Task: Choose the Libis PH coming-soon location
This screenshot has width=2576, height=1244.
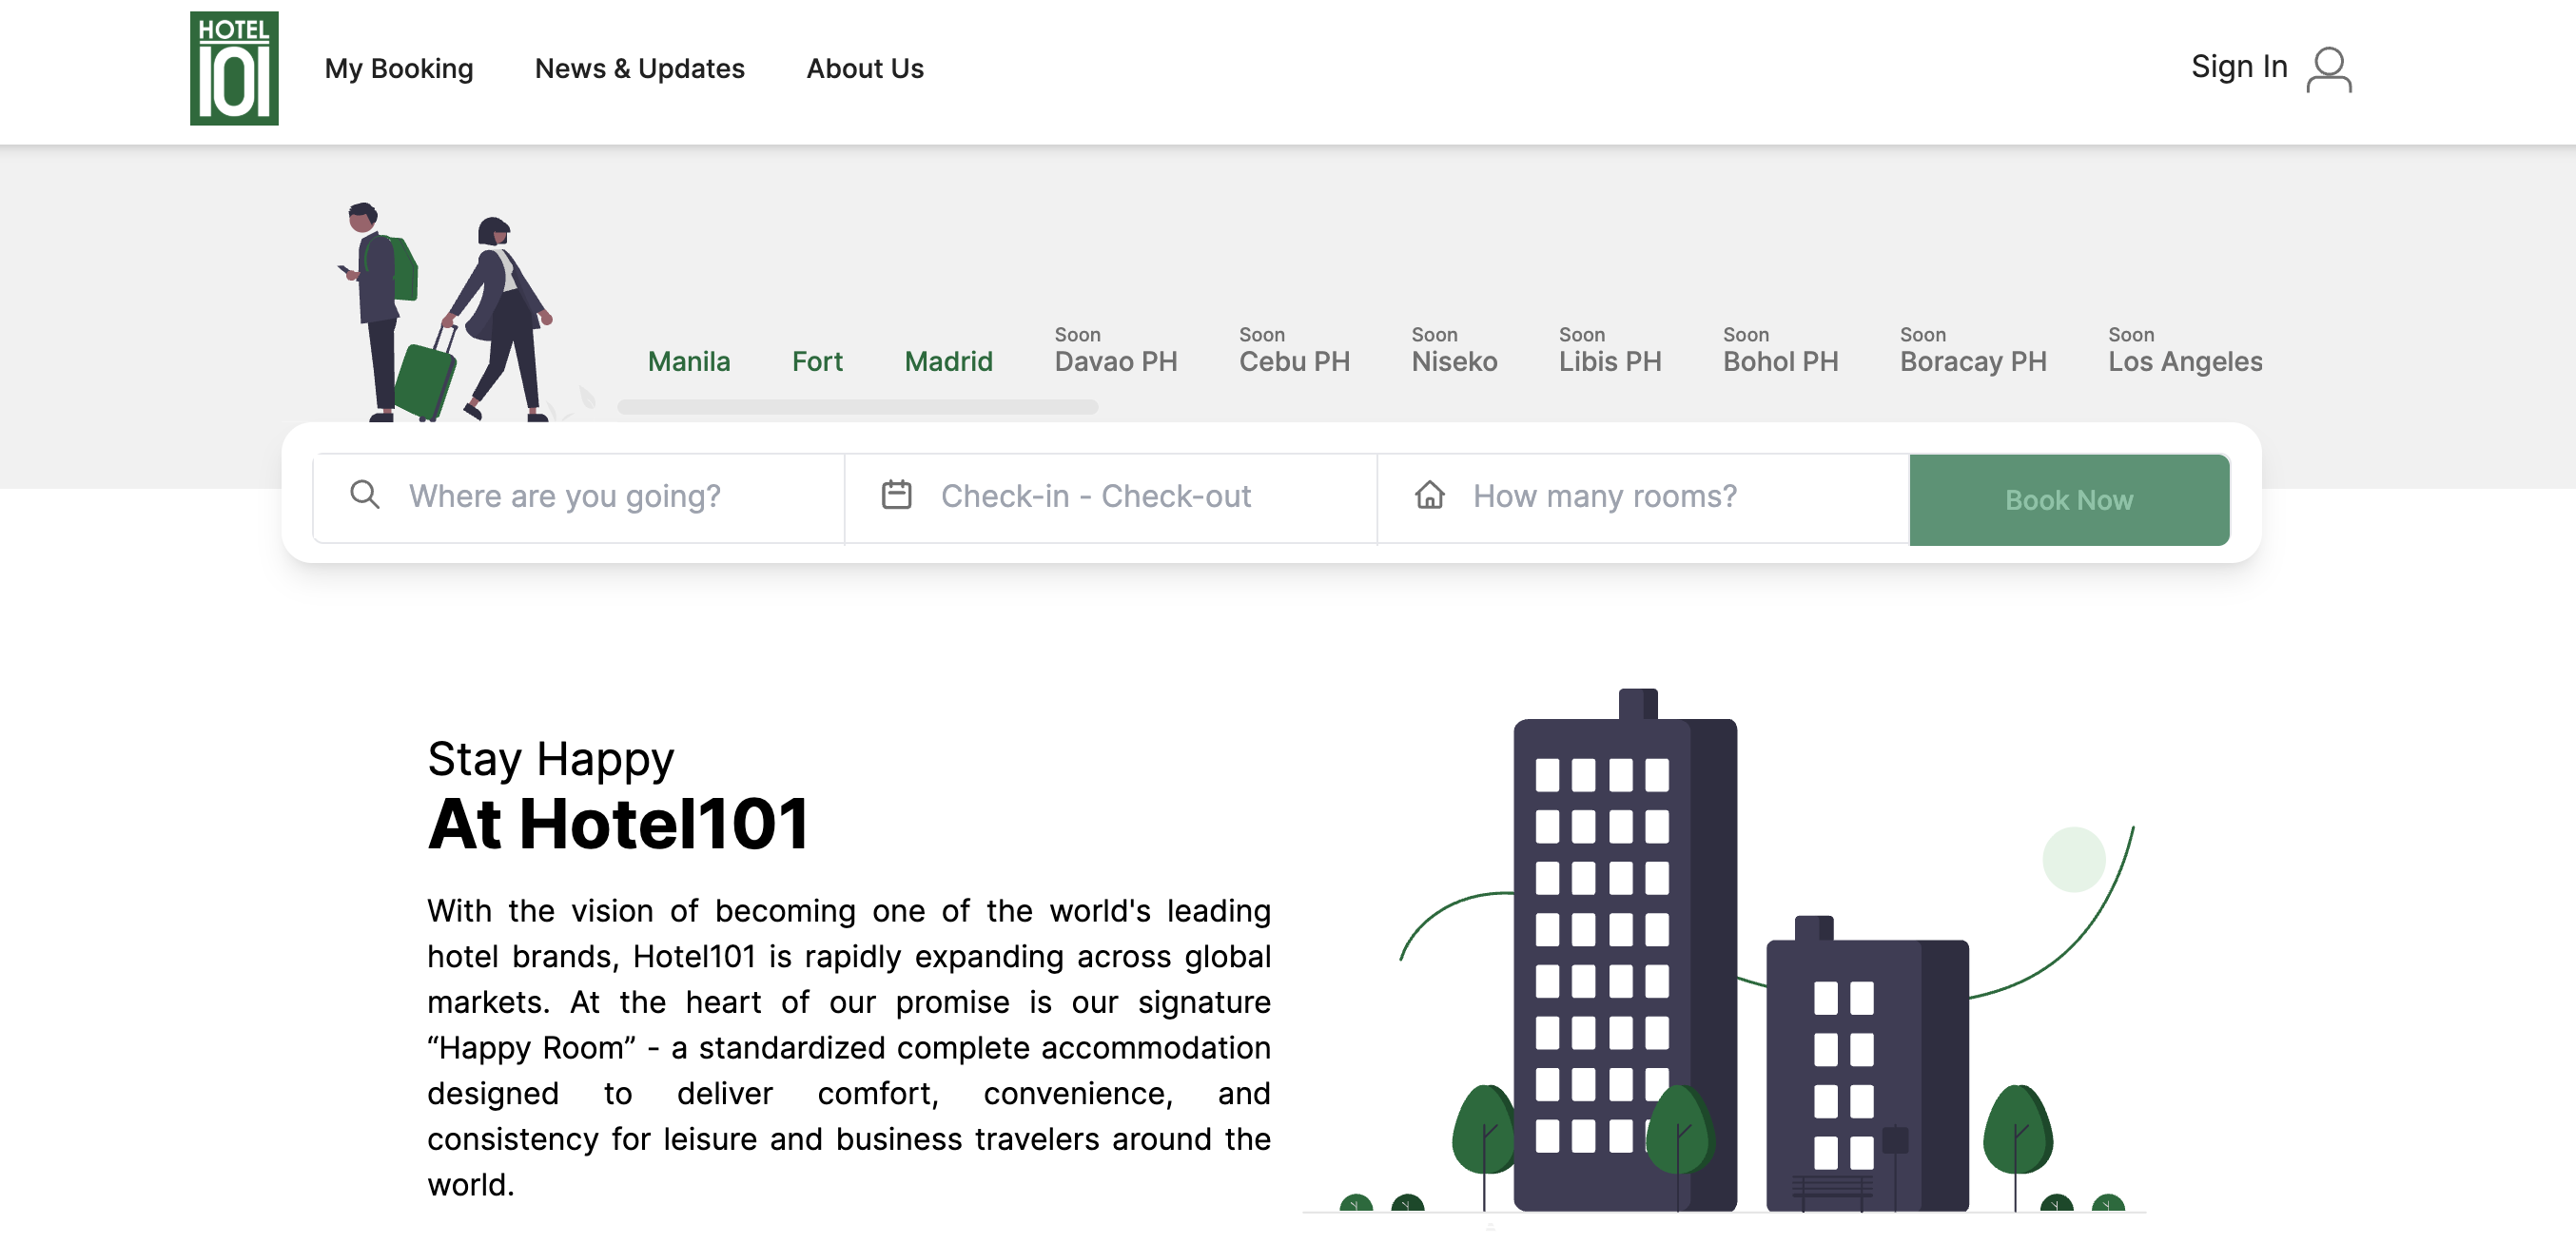Action: click(1610, 350)
